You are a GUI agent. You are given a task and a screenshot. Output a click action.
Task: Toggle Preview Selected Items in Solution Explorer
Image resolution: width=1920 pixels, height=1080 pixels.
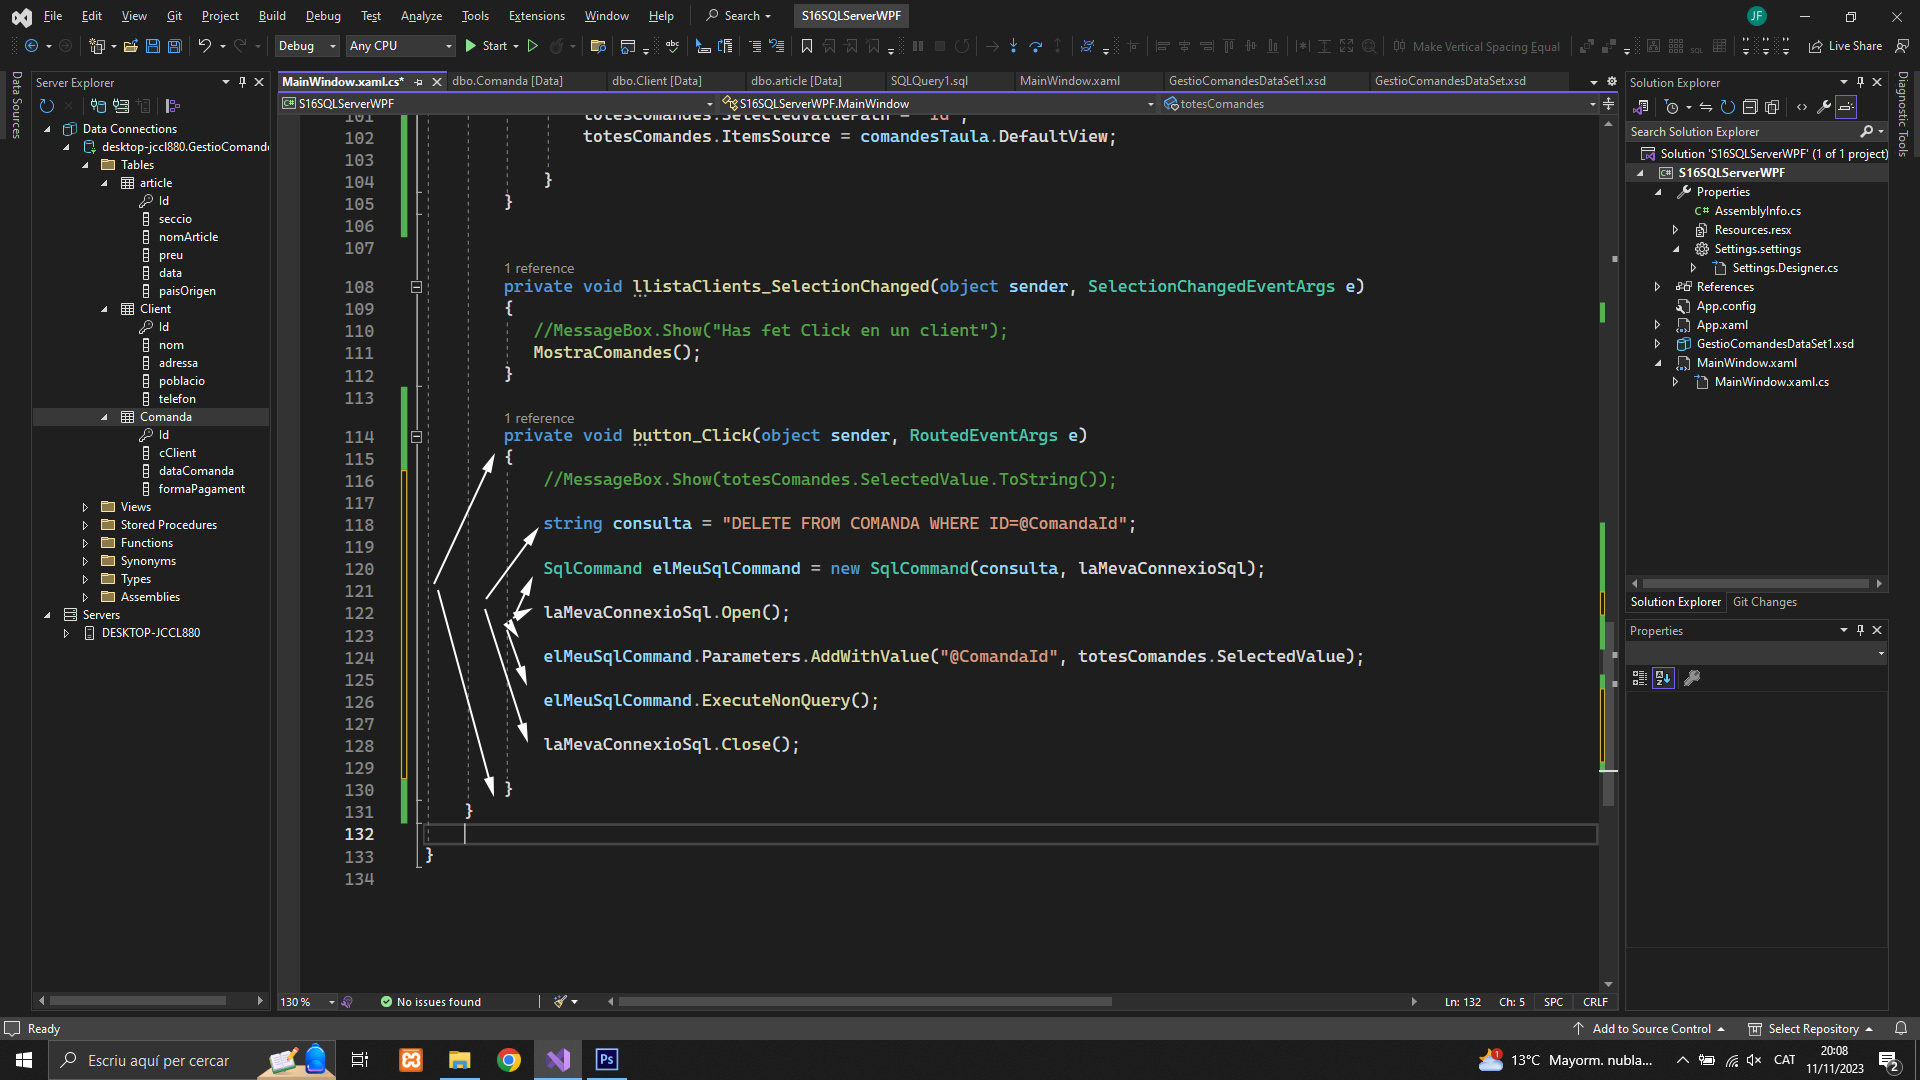point(1846,107)
